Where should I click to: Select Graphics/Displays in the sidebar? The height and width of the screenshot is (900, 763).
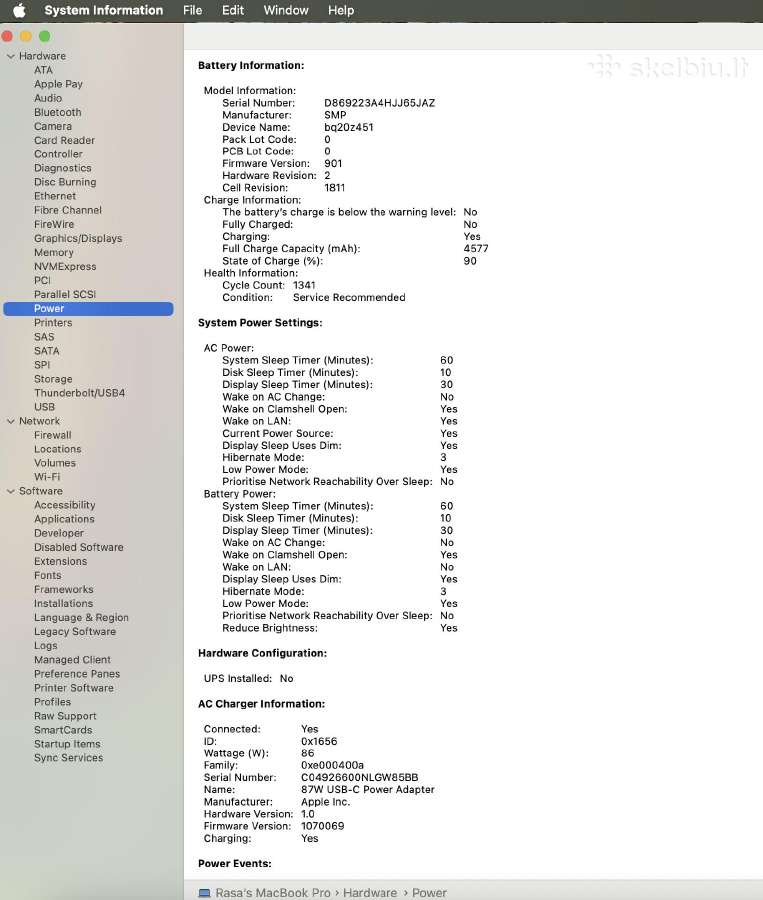pos(78,239)
